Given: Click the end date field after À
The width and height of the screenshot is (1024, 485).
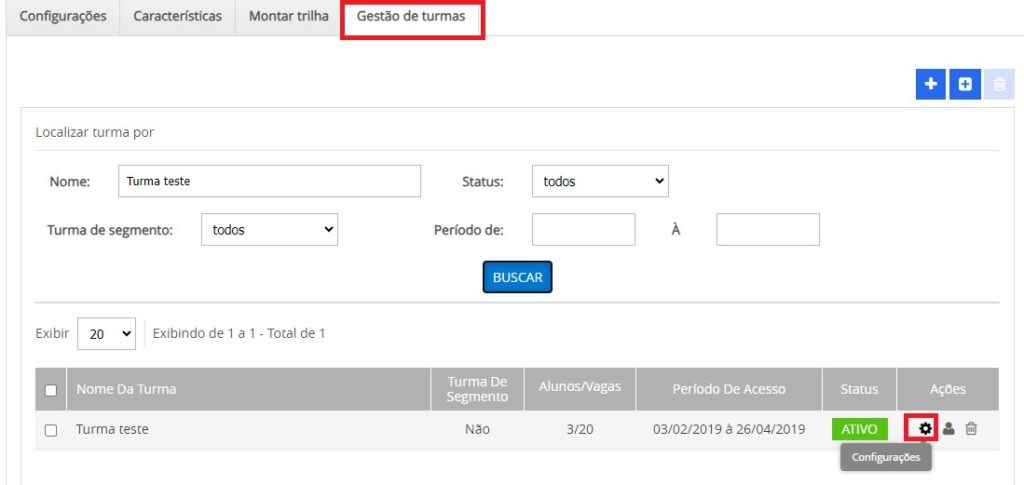Looking at the screenshot, I should 768,229.
